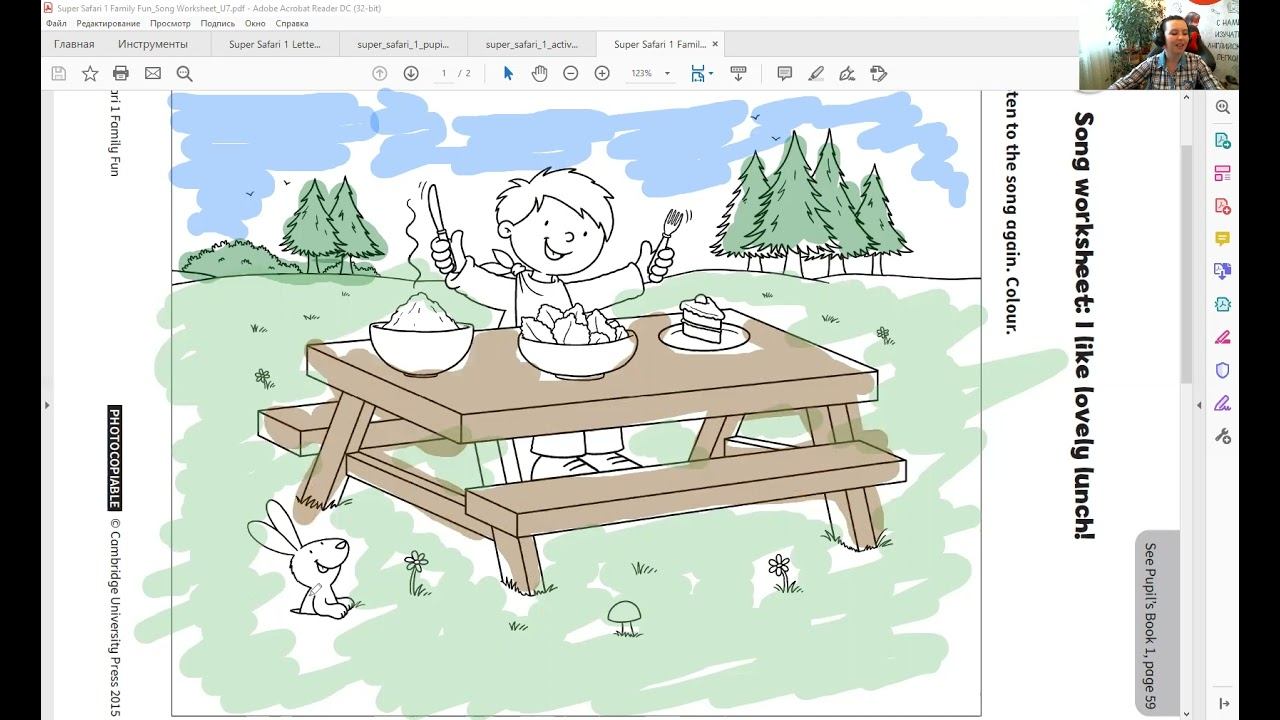Click the Fit page view icon
This screenshot has width=1280, height=720.
pos(697,73)
